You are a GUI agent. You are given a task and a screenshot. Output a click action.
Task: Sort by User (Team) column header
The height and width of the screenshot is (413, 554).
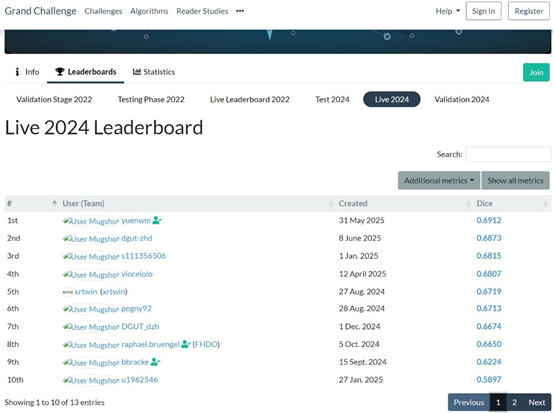click(x=197, y=203)
